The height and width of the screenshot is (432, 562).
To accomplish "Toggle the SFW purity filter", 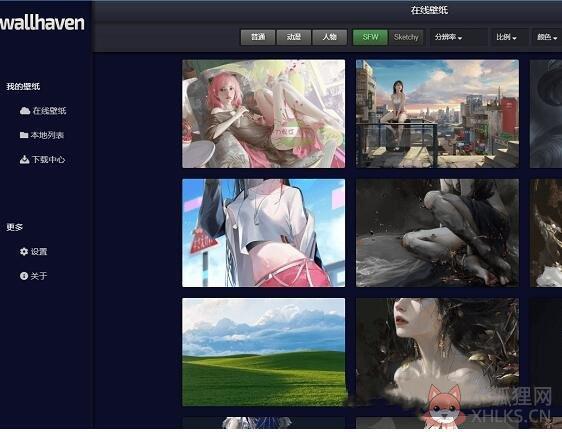I will [370, 37].
